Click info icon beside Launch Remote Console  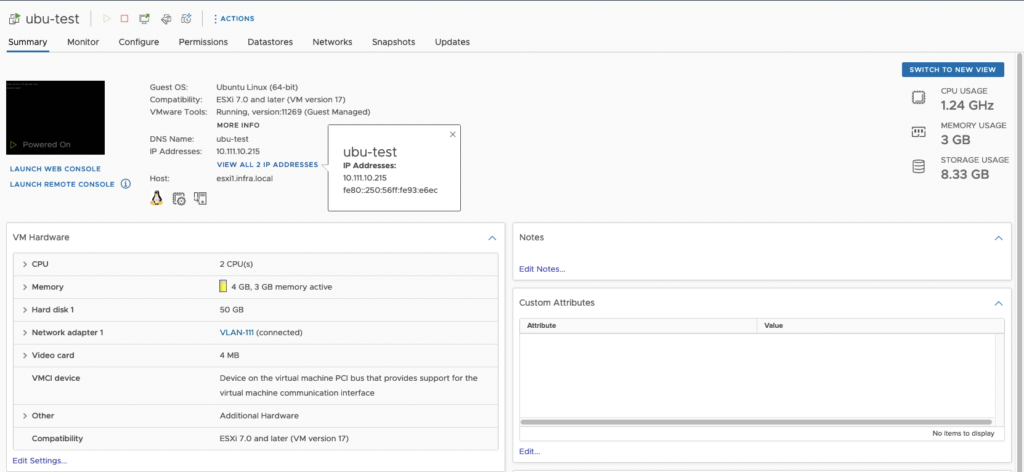(x=126, y=184)
